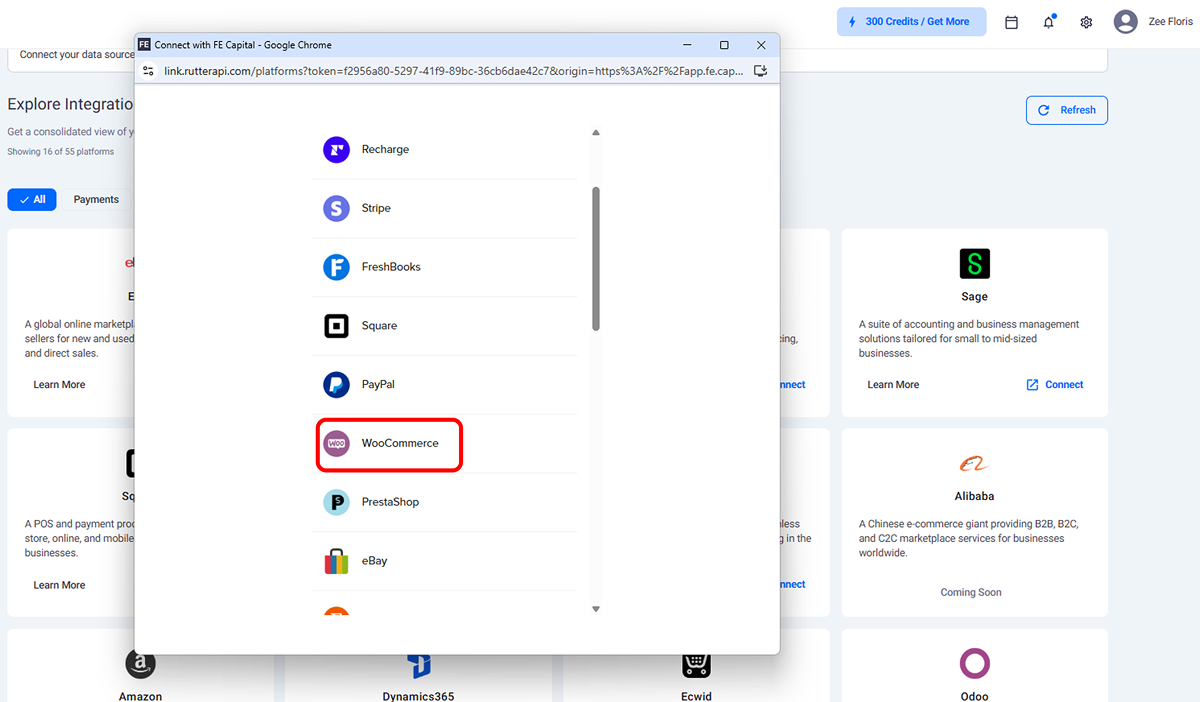Click the Ecwid cart logo
Screen dimensions: 1200x702
click(697, 664)
